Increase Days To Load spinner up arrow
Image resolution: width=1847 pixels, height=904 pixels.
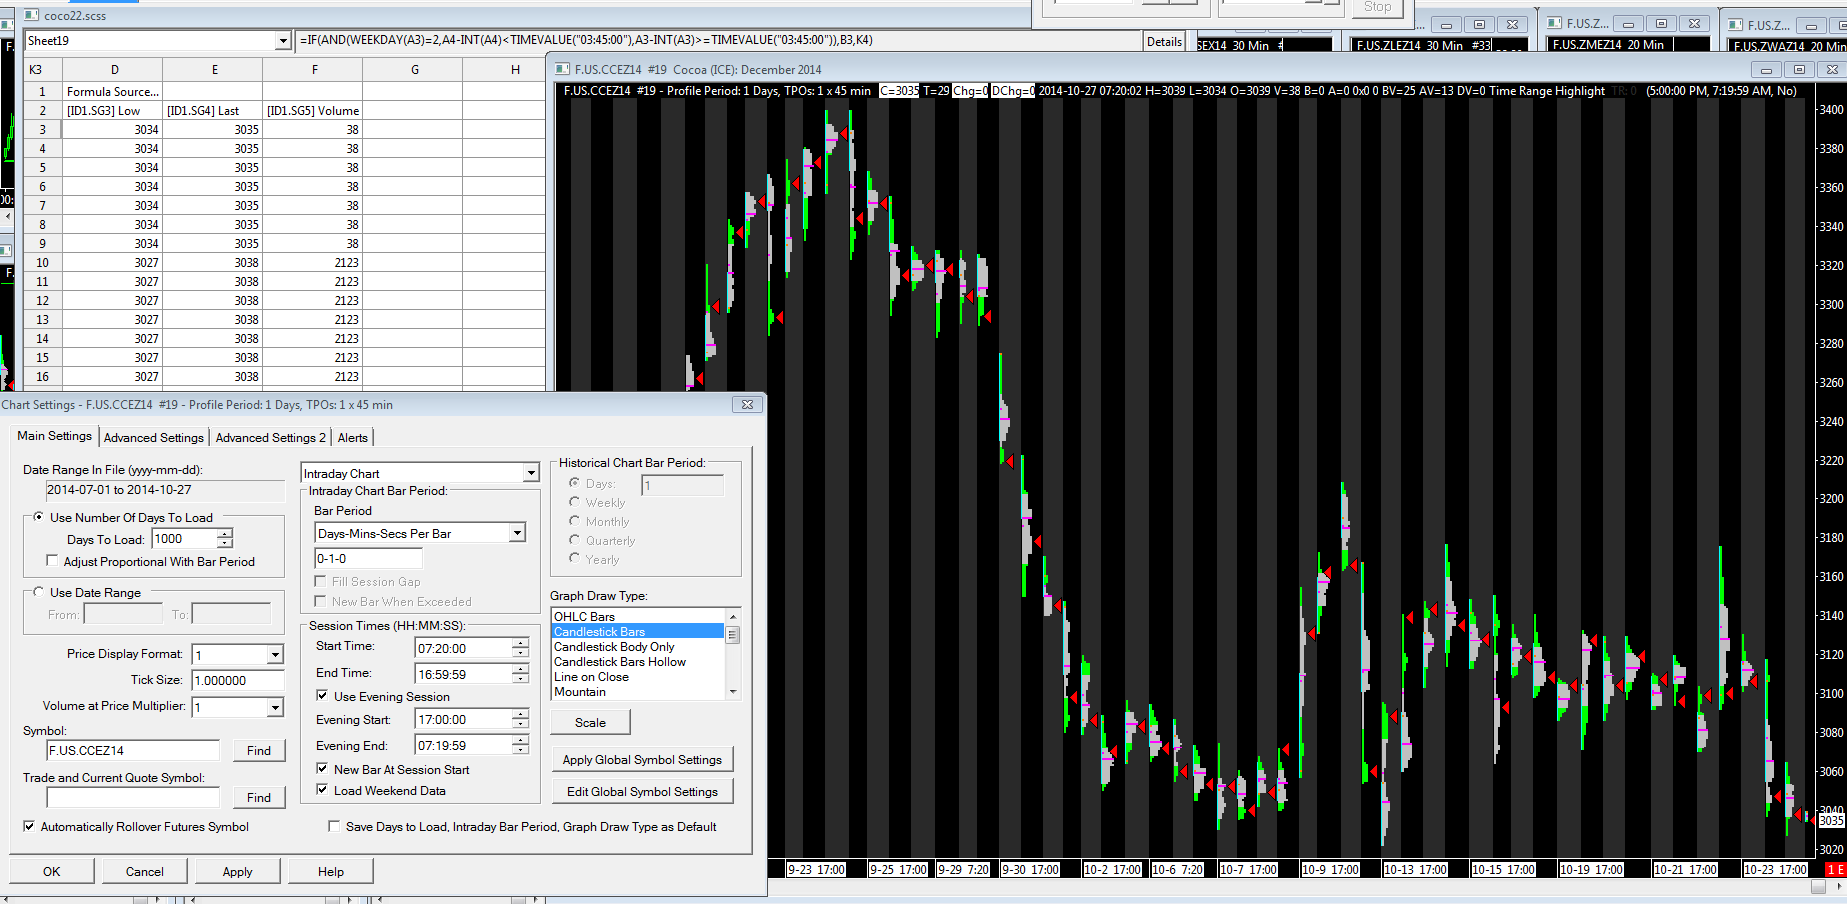click(x=225, y=533)
